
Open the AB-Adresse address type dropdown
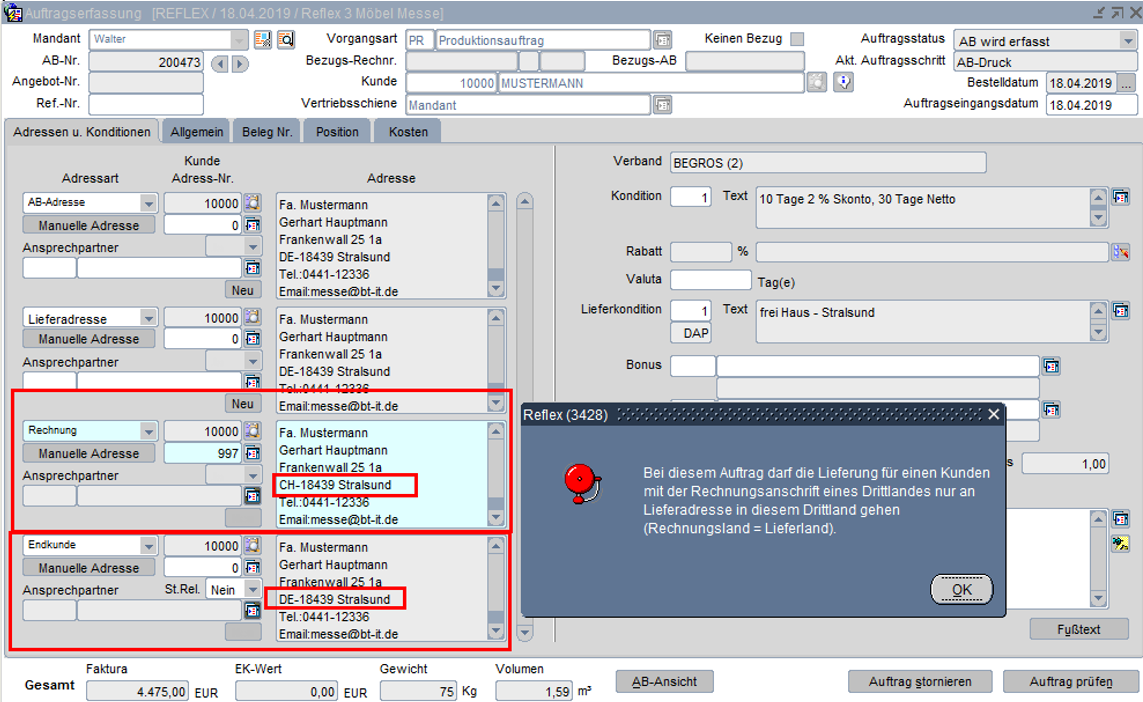(x=149, y=203)
